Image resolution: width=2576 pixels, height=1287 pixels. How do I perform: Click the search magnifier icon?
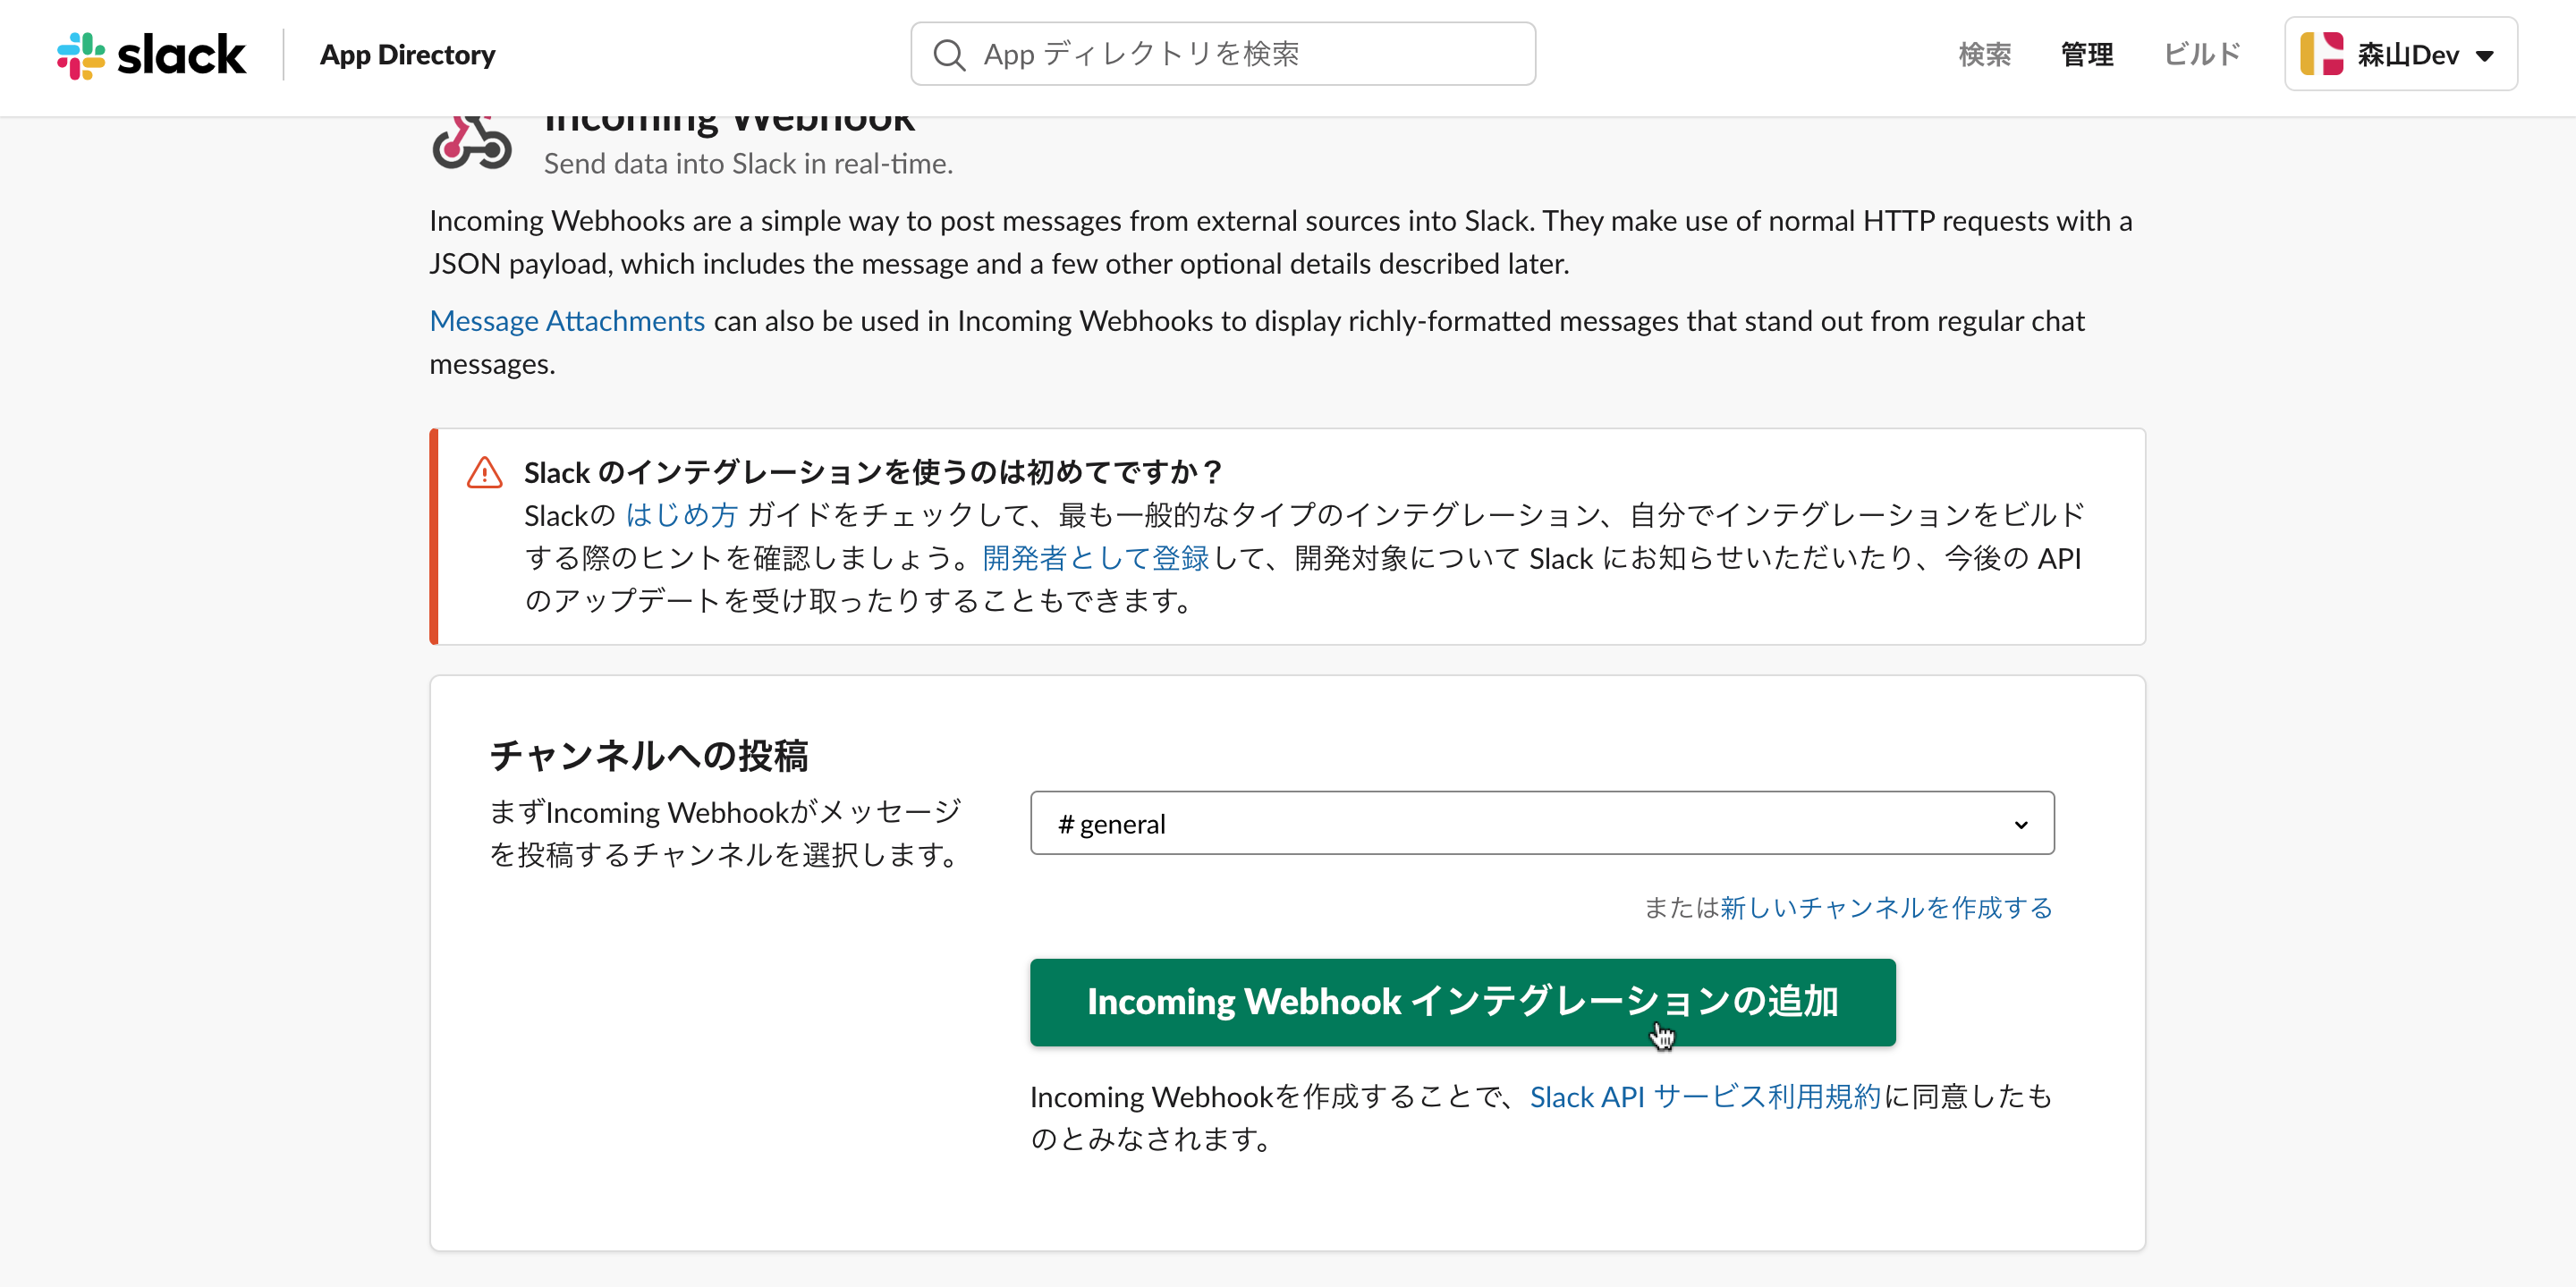coord(948,55)
